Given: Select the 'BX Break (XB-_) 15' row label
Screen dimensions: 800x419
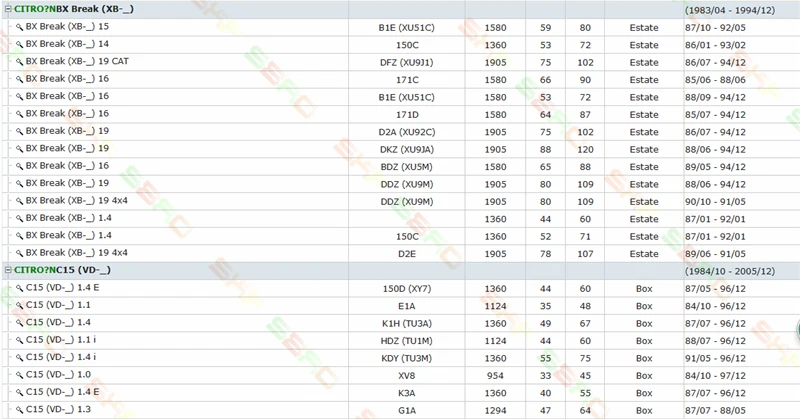Looking at the screenshot, I should 67,27.
